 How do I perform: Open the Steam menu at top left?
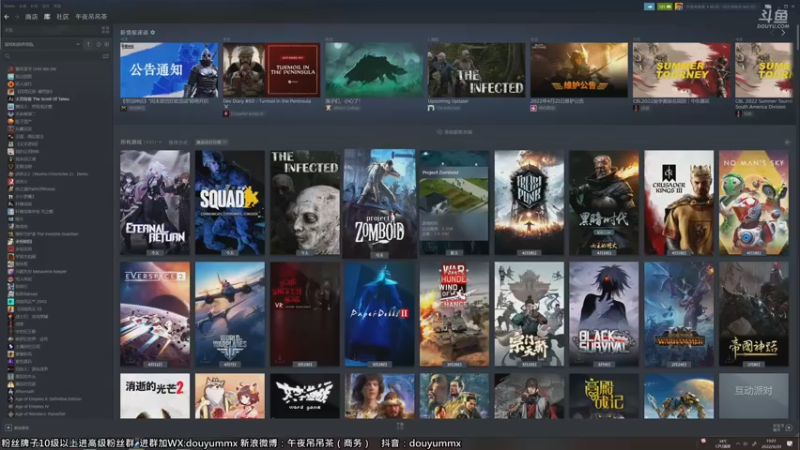click(9, 6)
